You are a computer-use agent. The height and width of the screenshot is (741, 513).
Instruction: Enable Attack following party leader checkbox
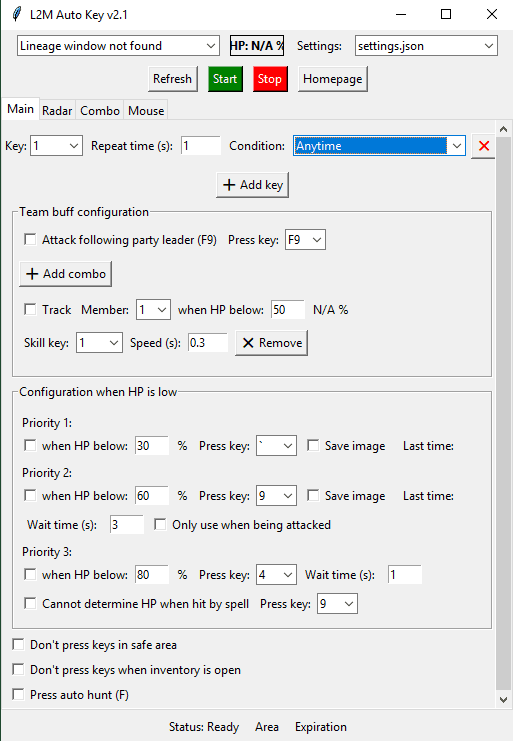click(30, 240)
